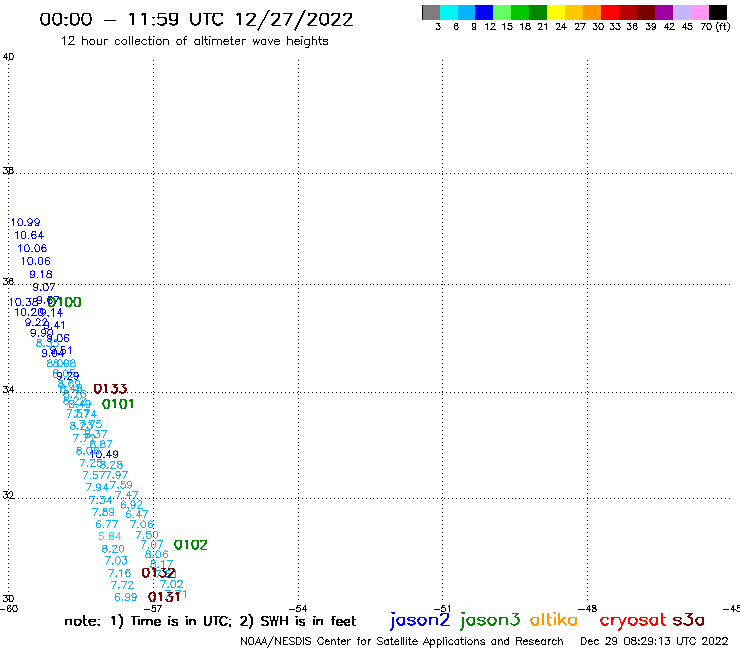Click the orange swatch in the color scale
This screenshot has height=650, width=740.
[x=592, y=12]
